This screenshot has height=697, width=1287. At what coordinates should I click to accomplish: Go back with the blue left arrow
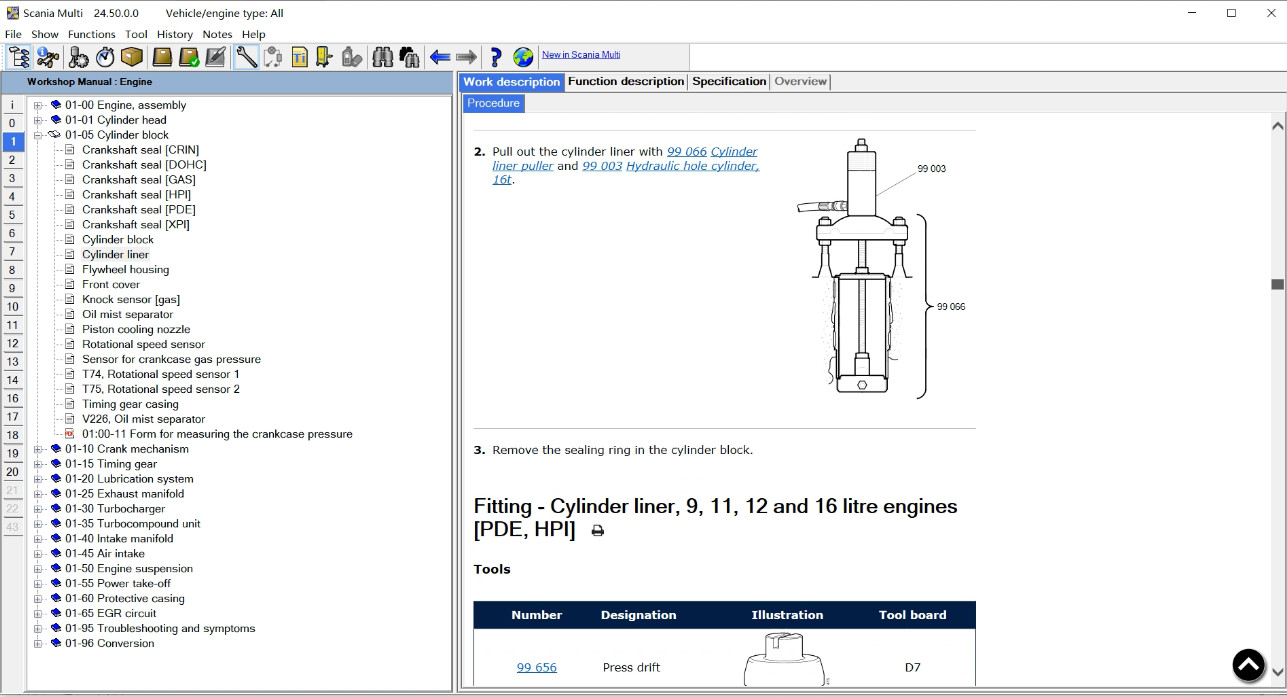[x=440, y=57]
